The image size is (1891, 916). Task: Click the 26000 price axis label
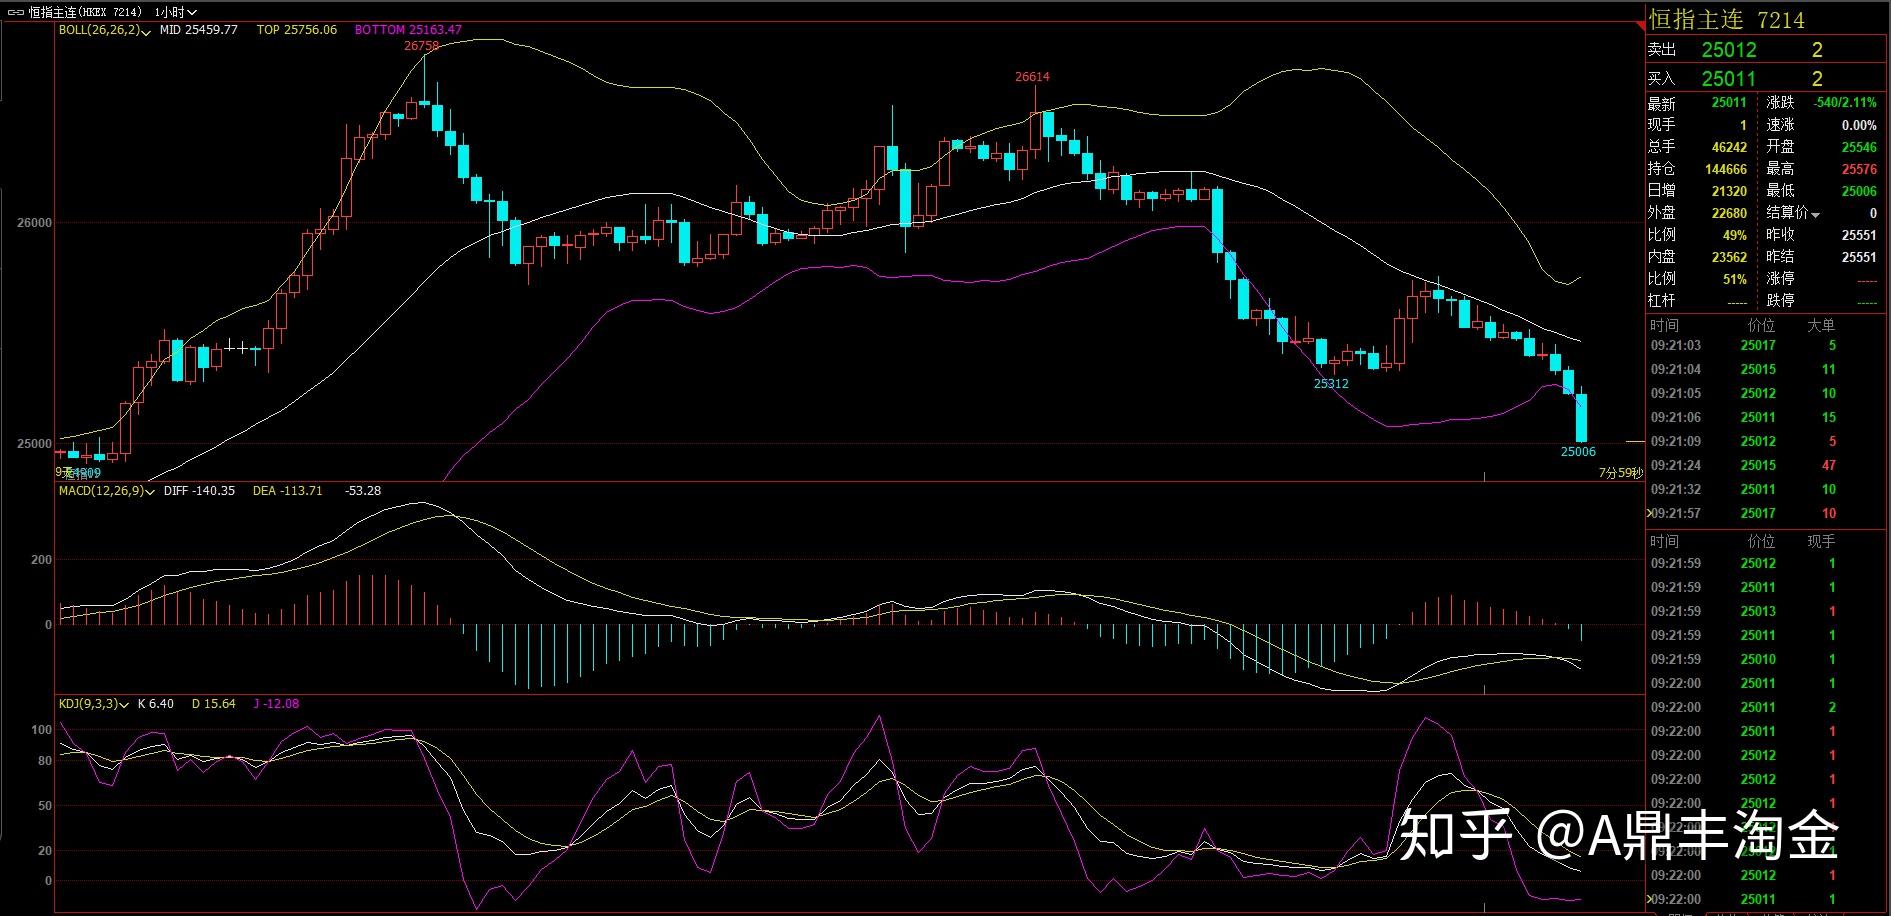(x=34, y=223)
